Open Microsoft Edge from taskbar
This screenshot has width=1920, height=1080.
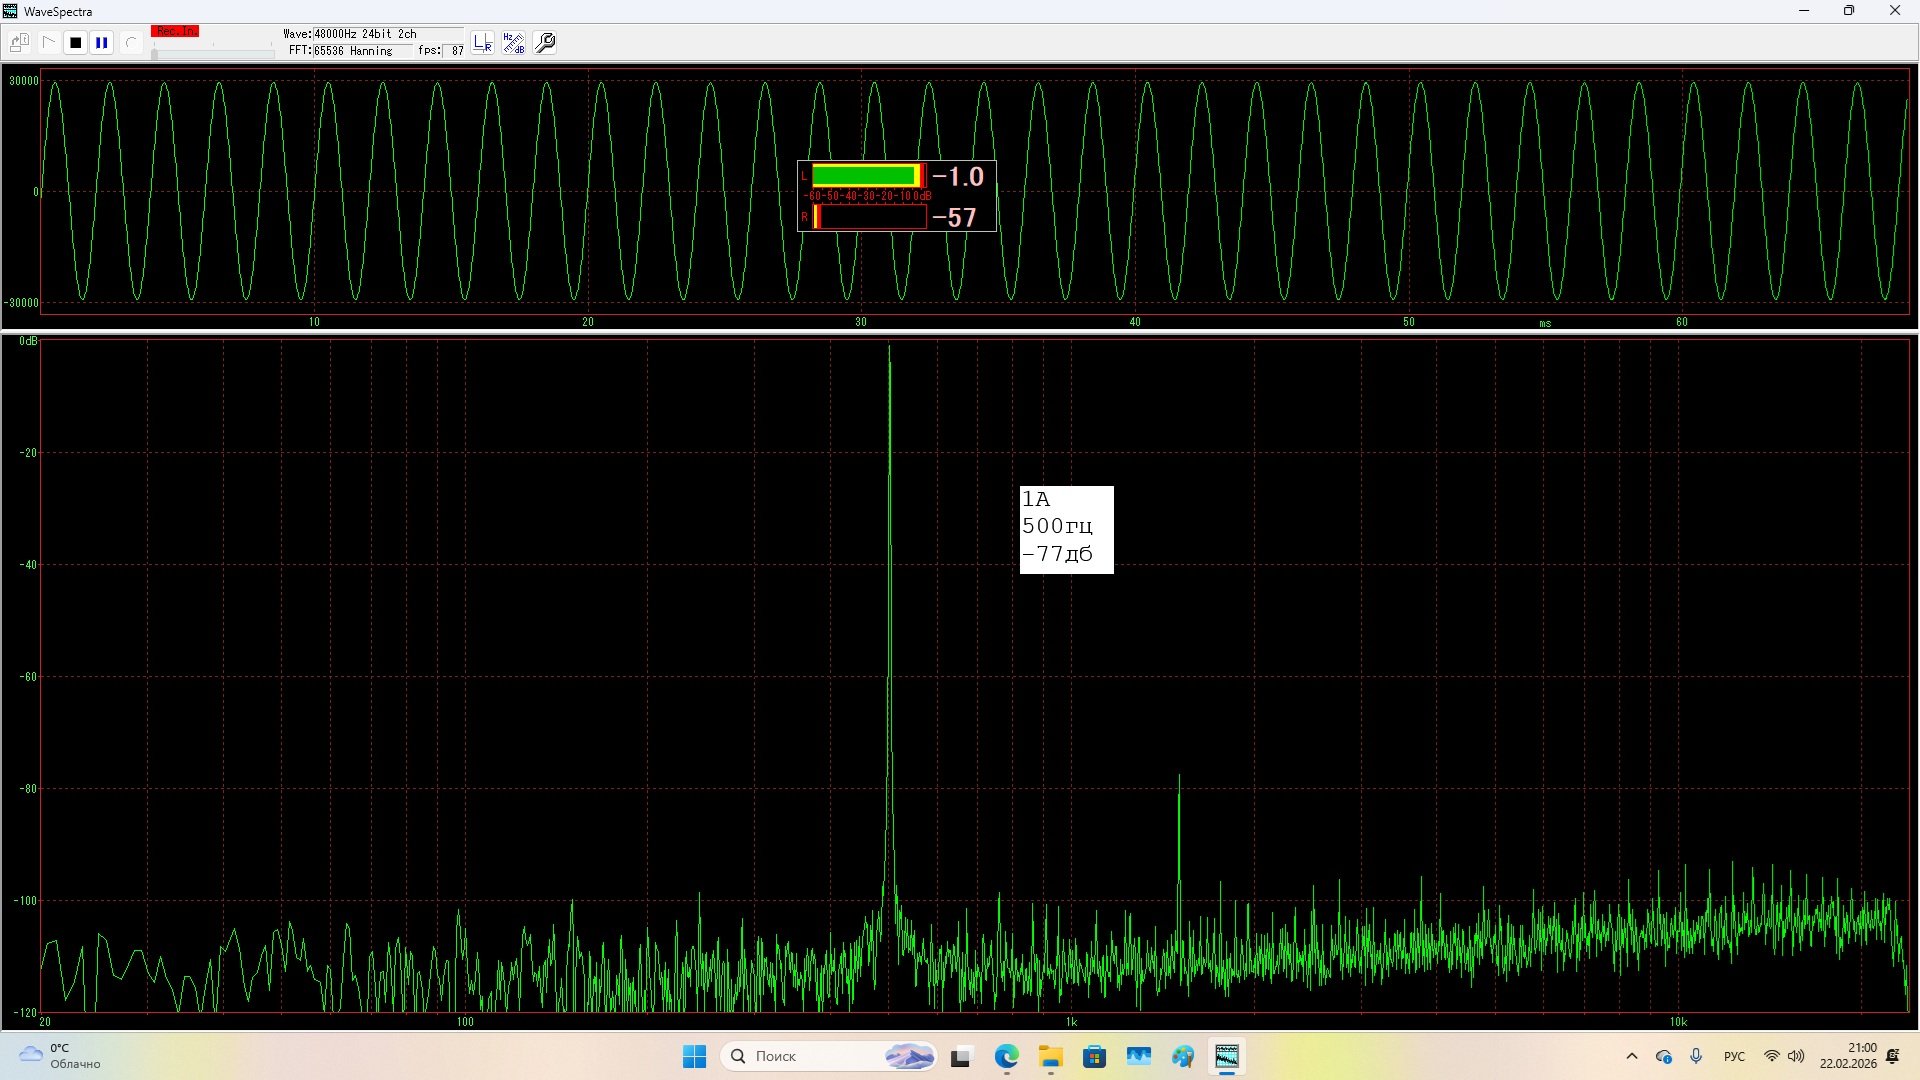1006,1057
